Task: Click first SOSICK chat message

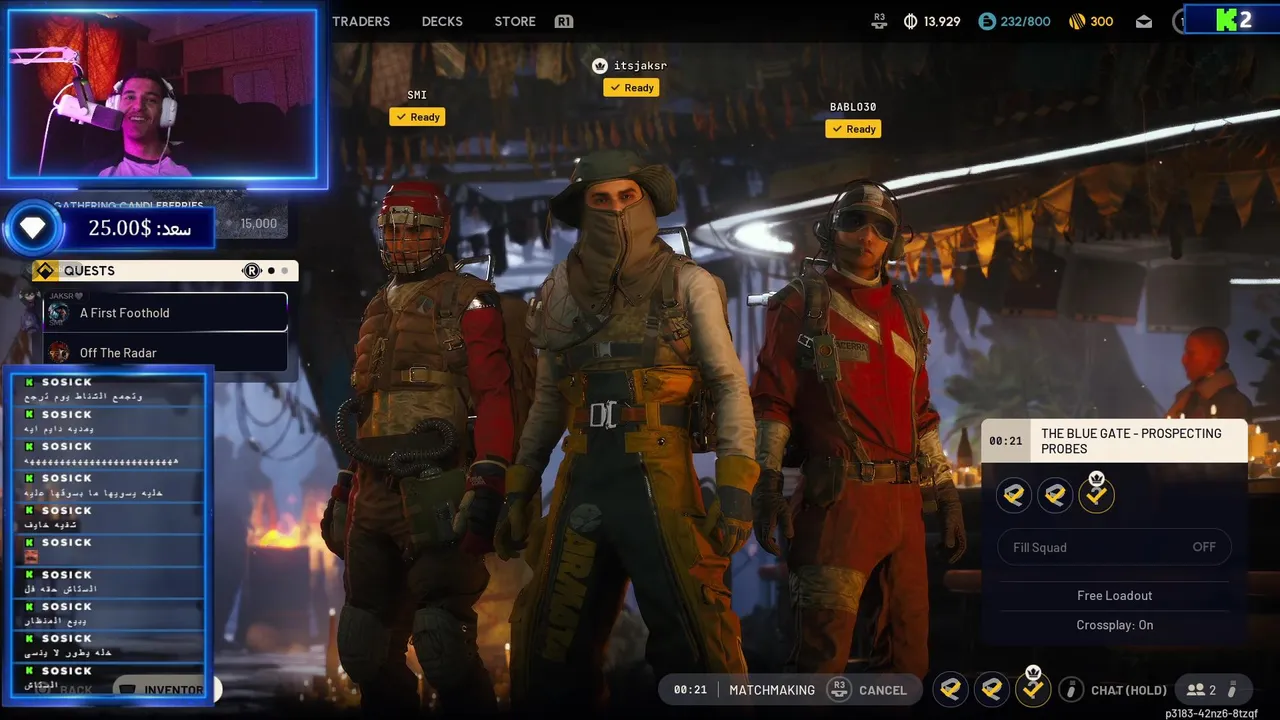Action: (x=108, y=389)
